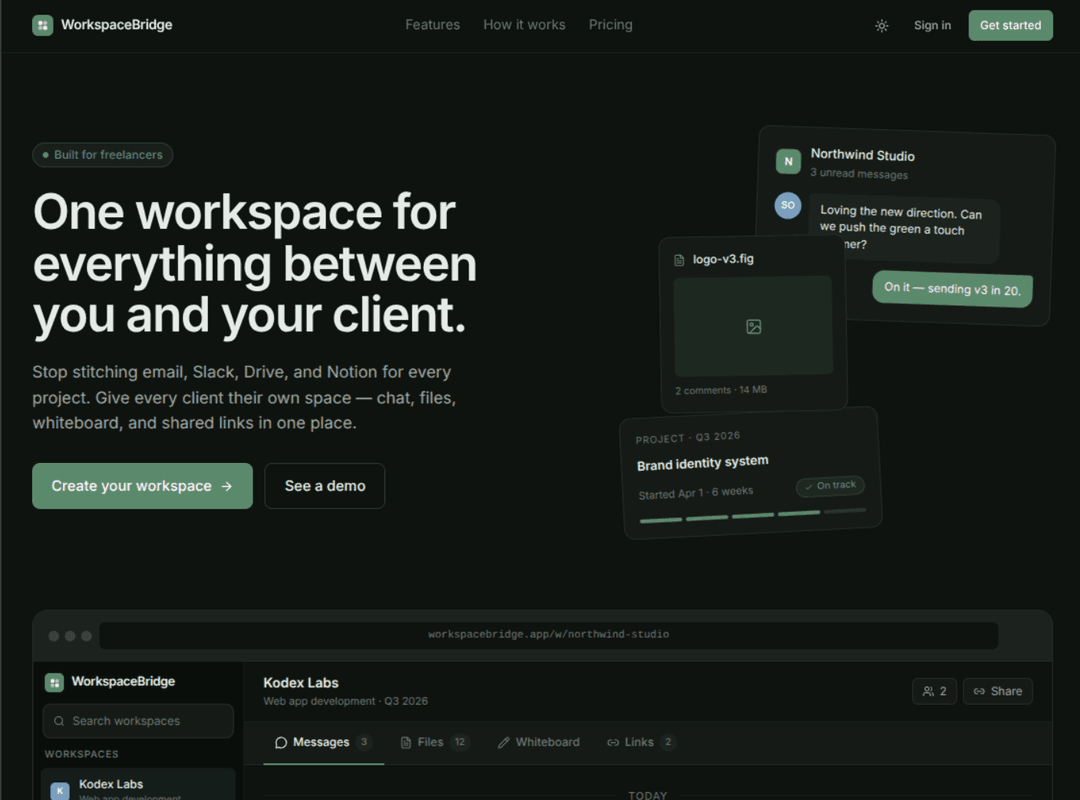This screenshot has width=1080, height=800.
Task: Switch to the Messages tab
Action: [x=323, y=742]
